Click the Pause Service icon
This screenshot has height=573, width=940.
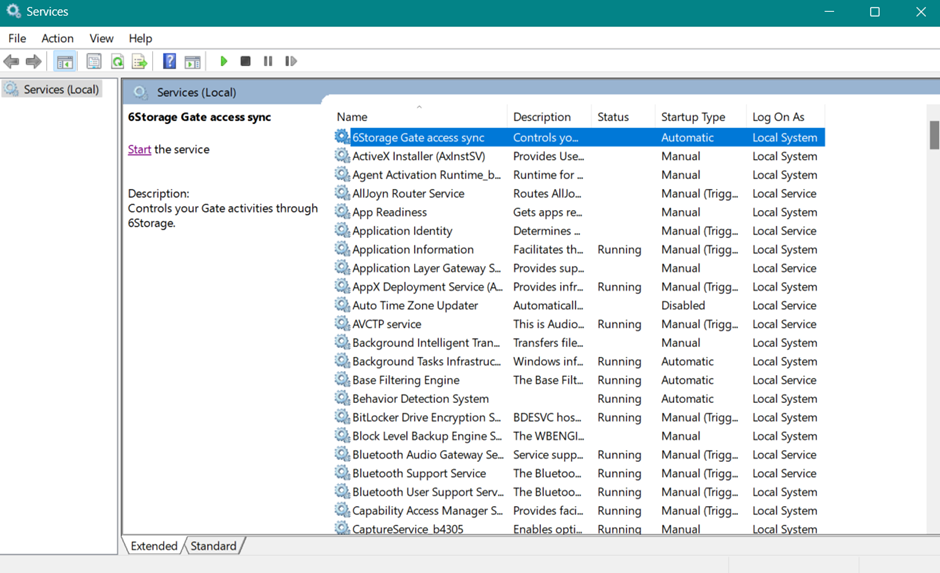click(x=268, y=61)
